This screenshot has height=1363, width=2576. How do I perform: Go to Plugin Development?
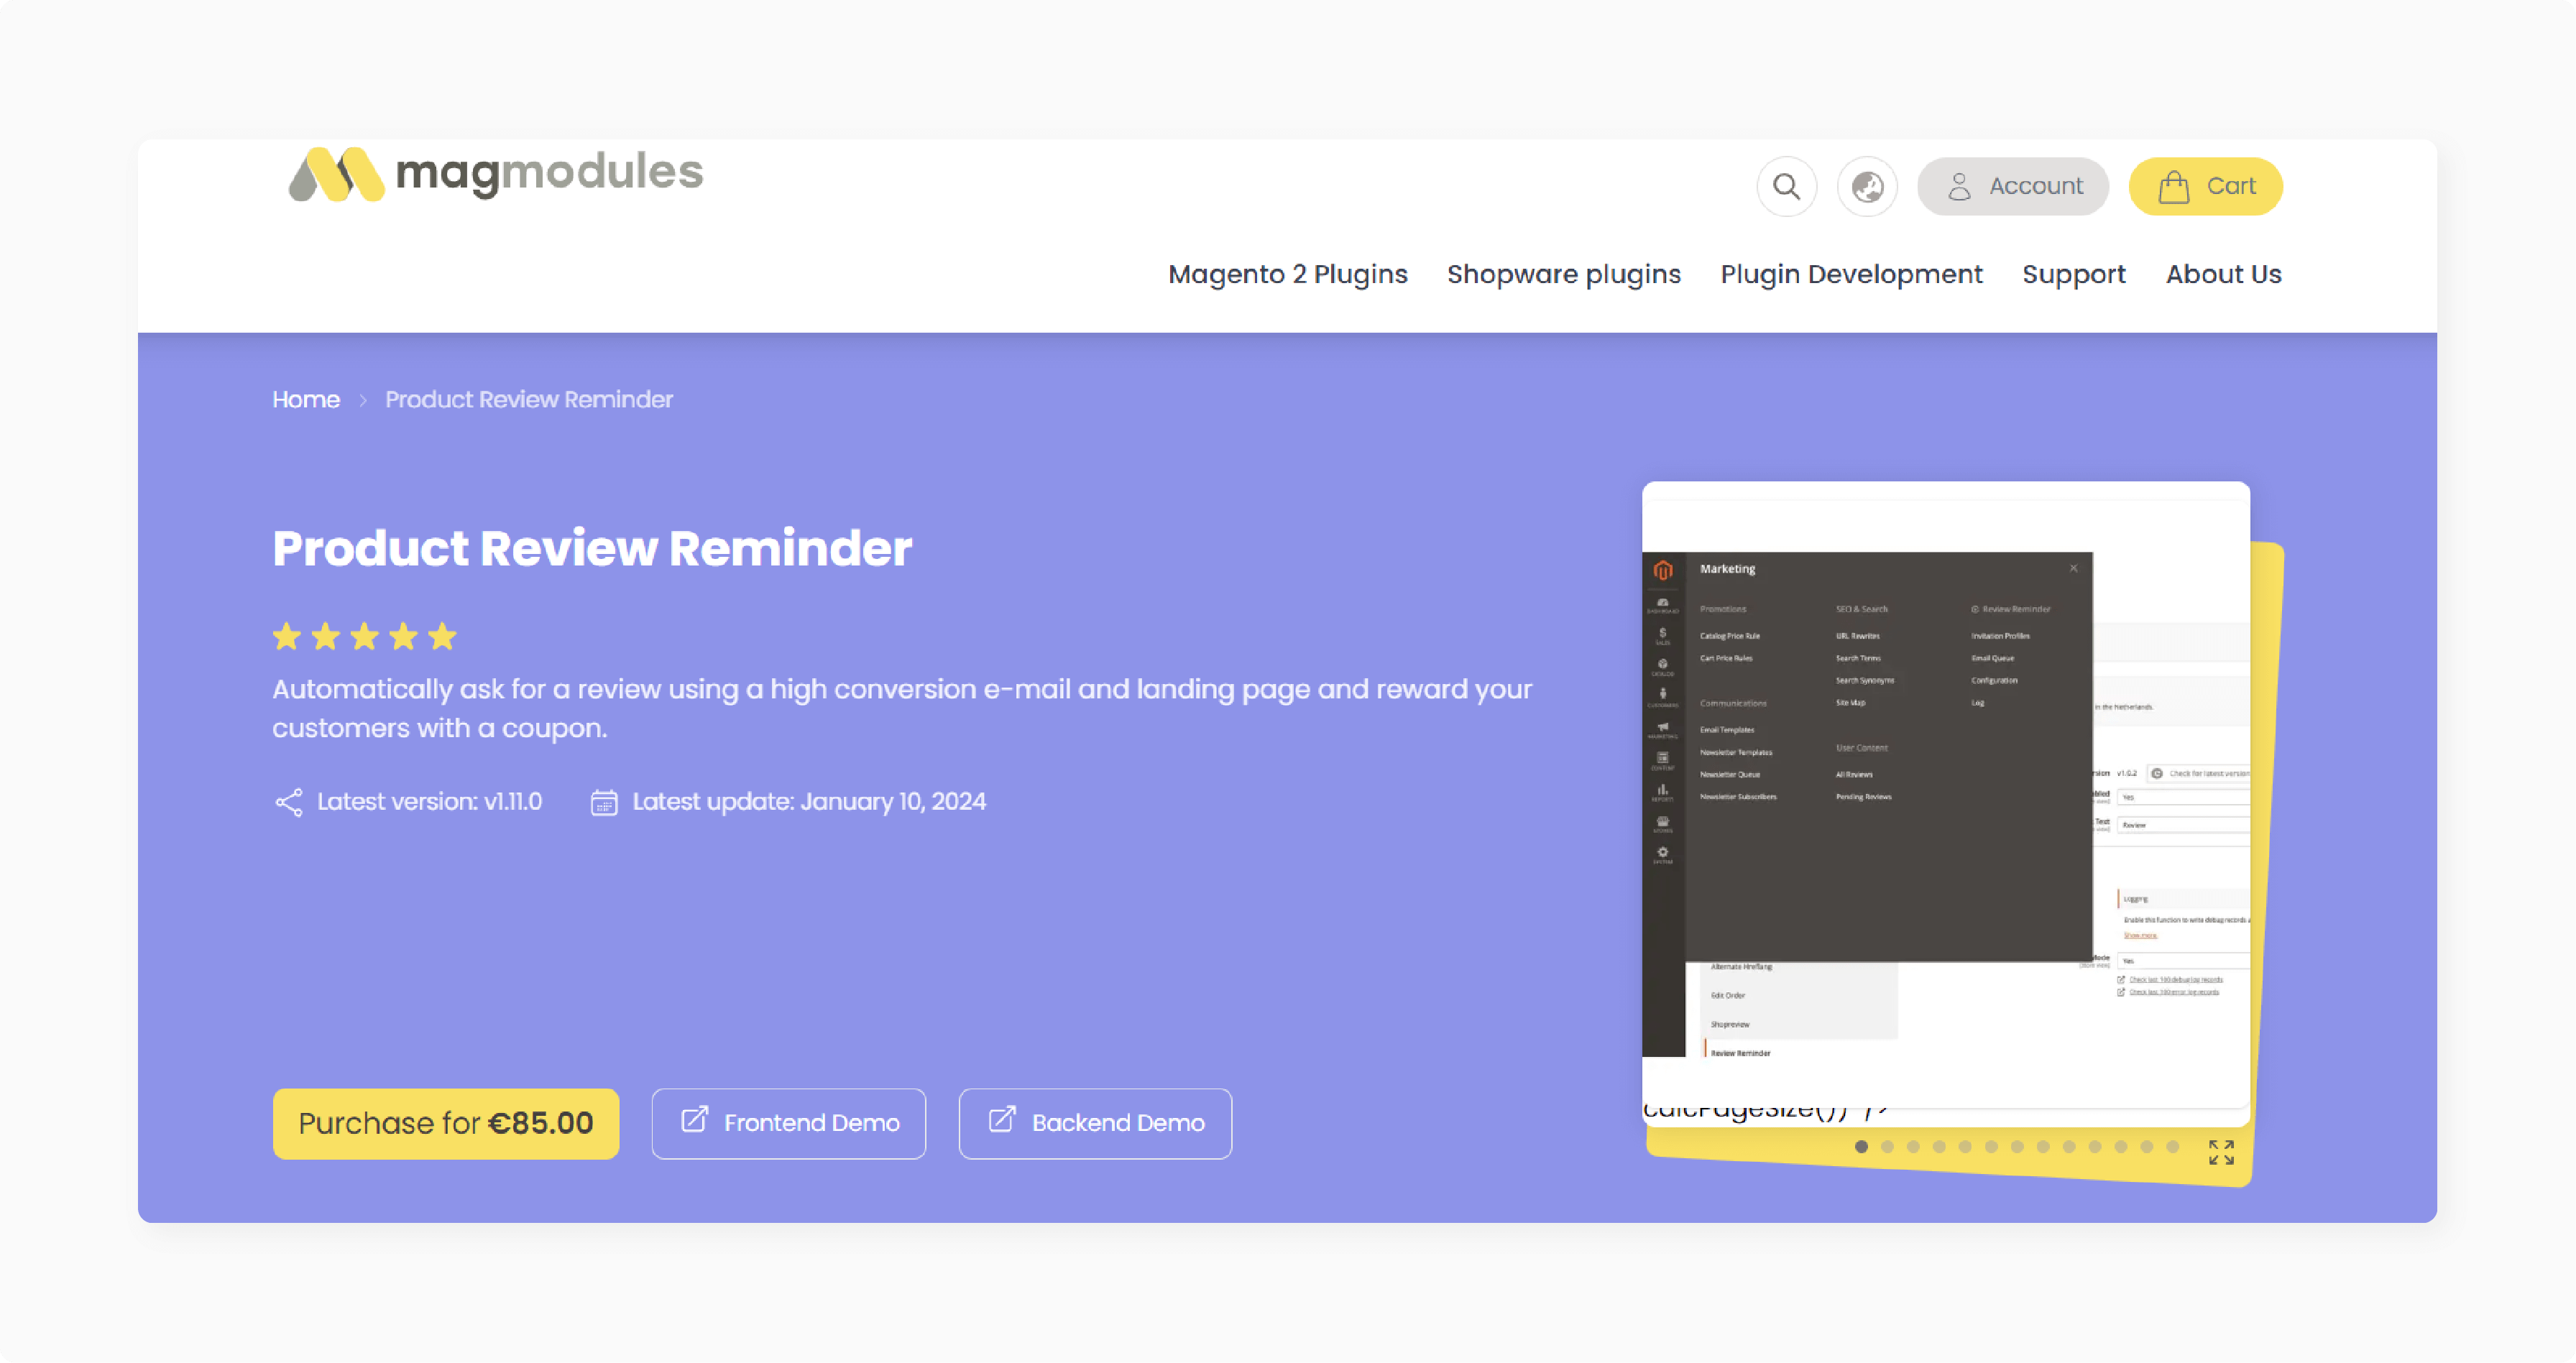coord(1851,274)
